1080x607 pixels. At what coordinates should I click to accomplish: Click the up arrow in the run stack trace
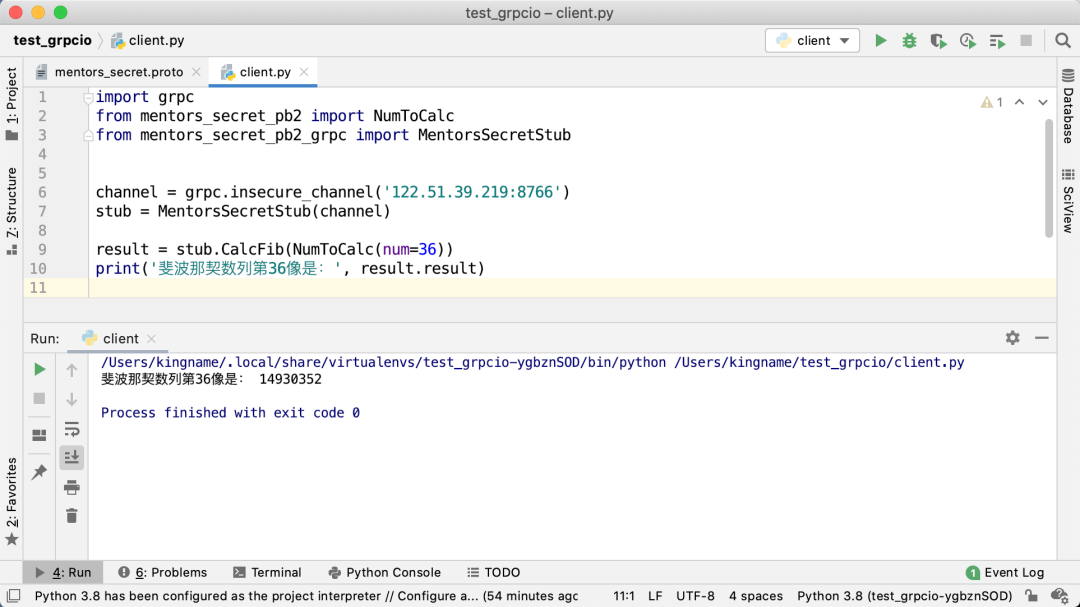(72, 371)
